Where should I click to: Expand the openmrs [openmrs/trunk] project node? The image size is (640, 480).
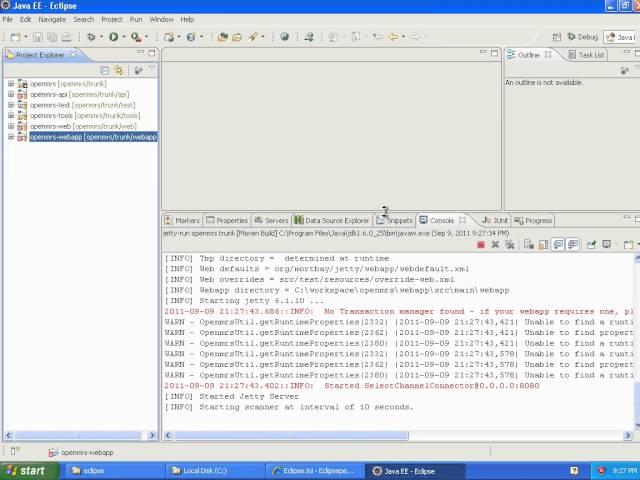11,84
